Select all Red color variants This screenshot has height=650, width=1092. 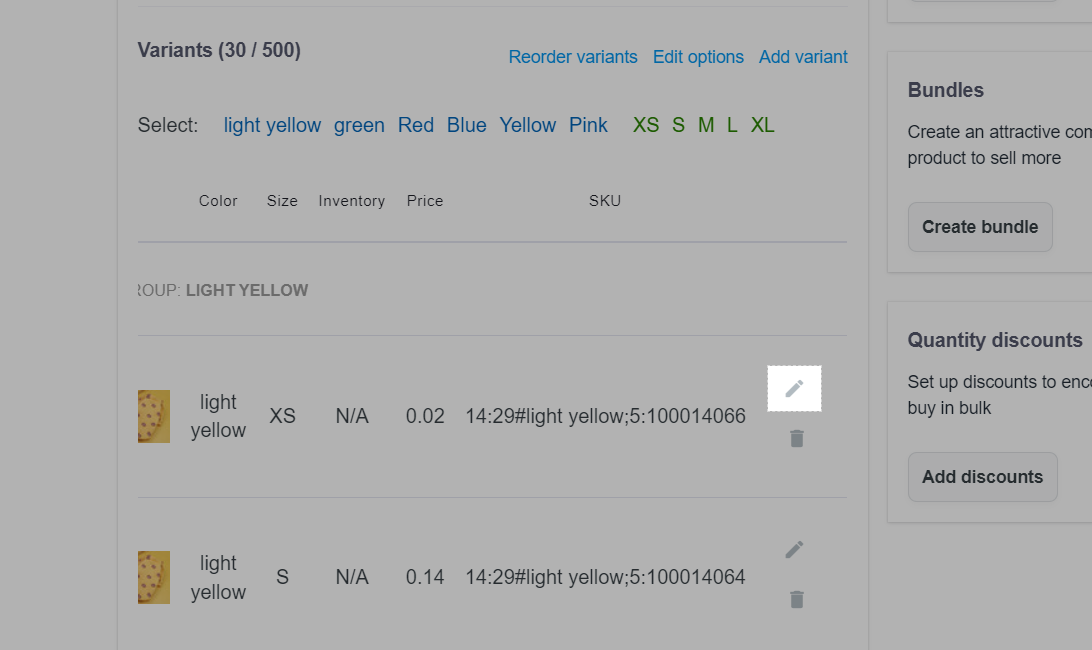point(415,125)
